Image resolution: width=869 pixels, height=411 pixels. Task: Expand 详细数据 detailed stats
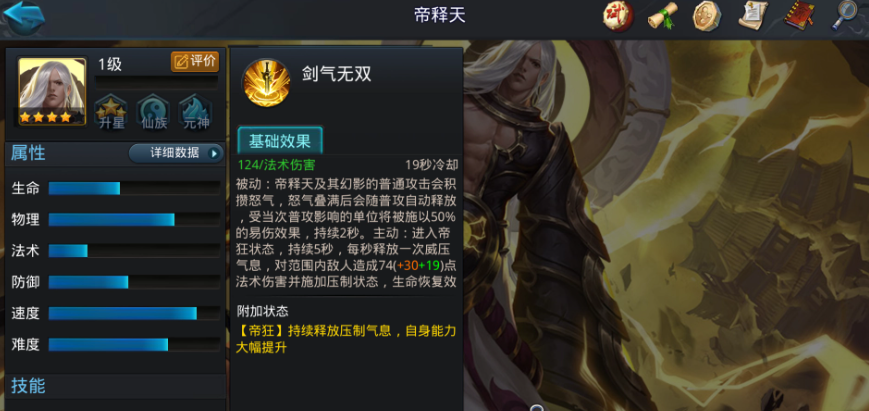click(x=176, y=153)
